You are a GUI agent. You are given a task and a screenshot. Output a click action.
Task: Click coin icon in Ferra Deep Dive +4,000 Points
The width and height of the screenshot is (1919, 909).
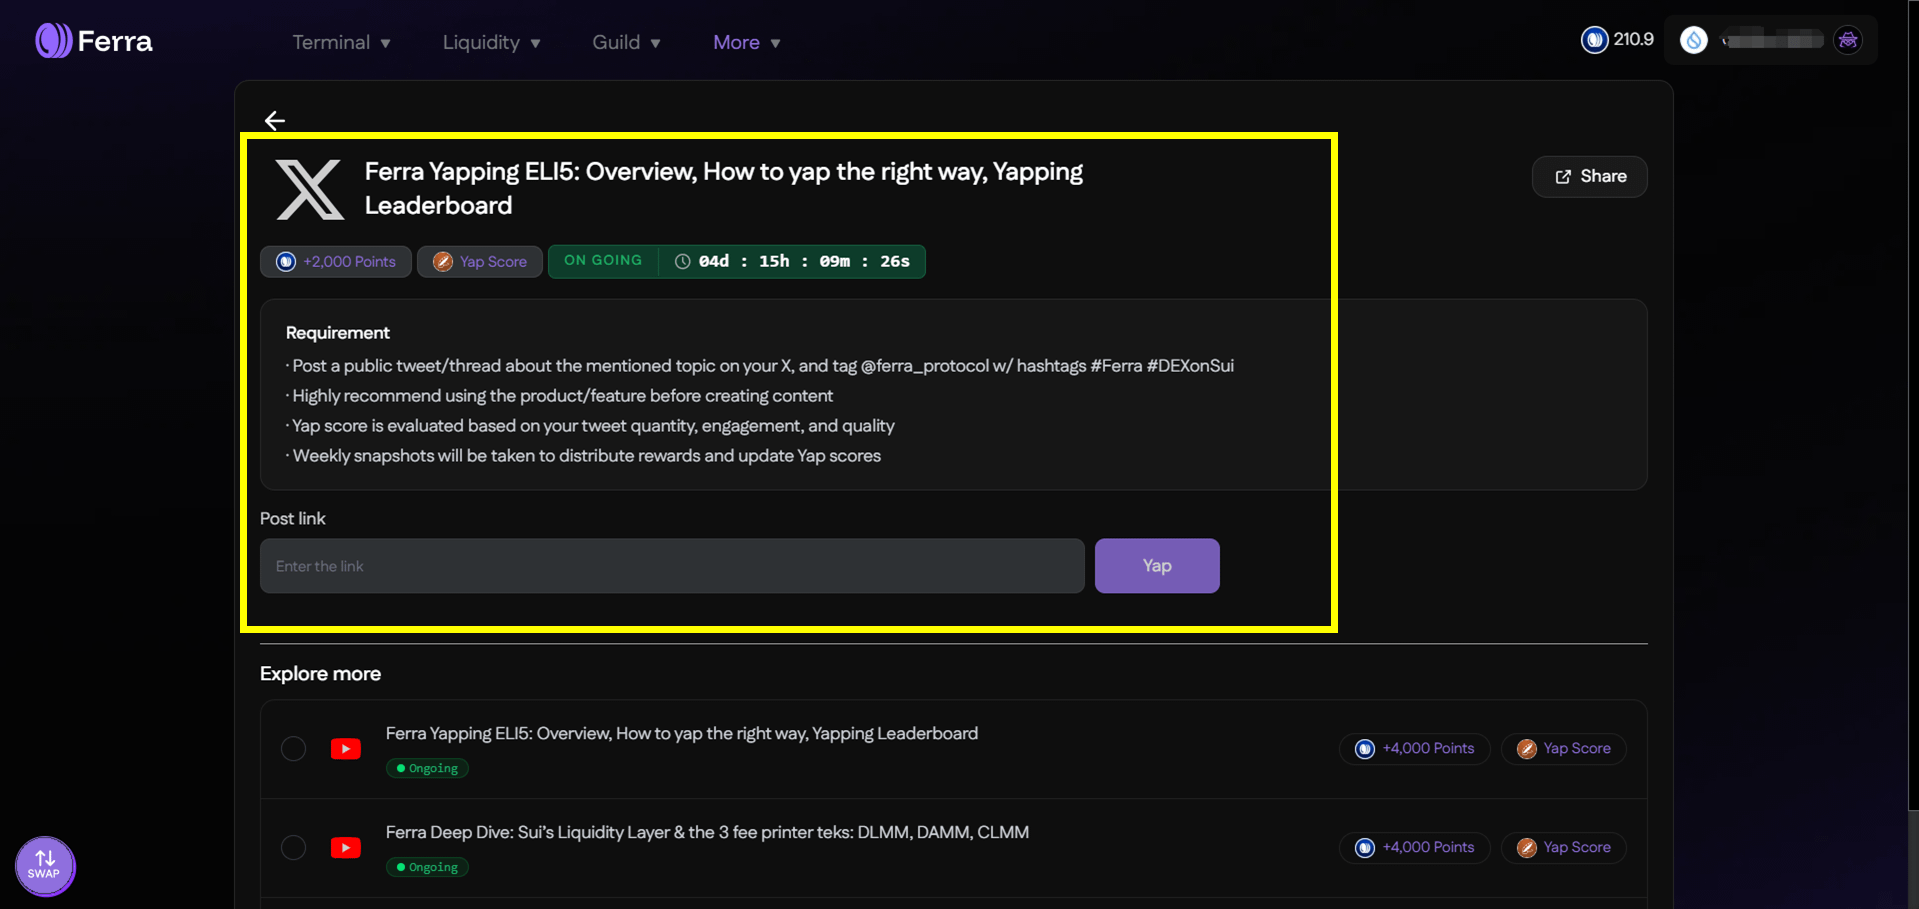(x=1365, y=848)
